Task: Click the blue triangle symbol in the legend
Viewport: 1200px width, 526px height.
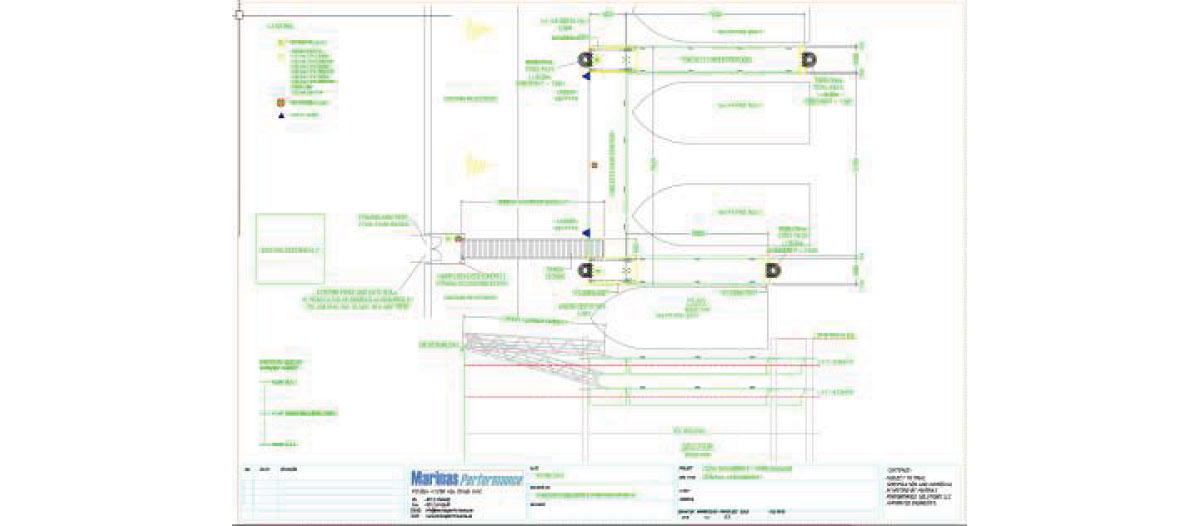Action: click(281, 116)
